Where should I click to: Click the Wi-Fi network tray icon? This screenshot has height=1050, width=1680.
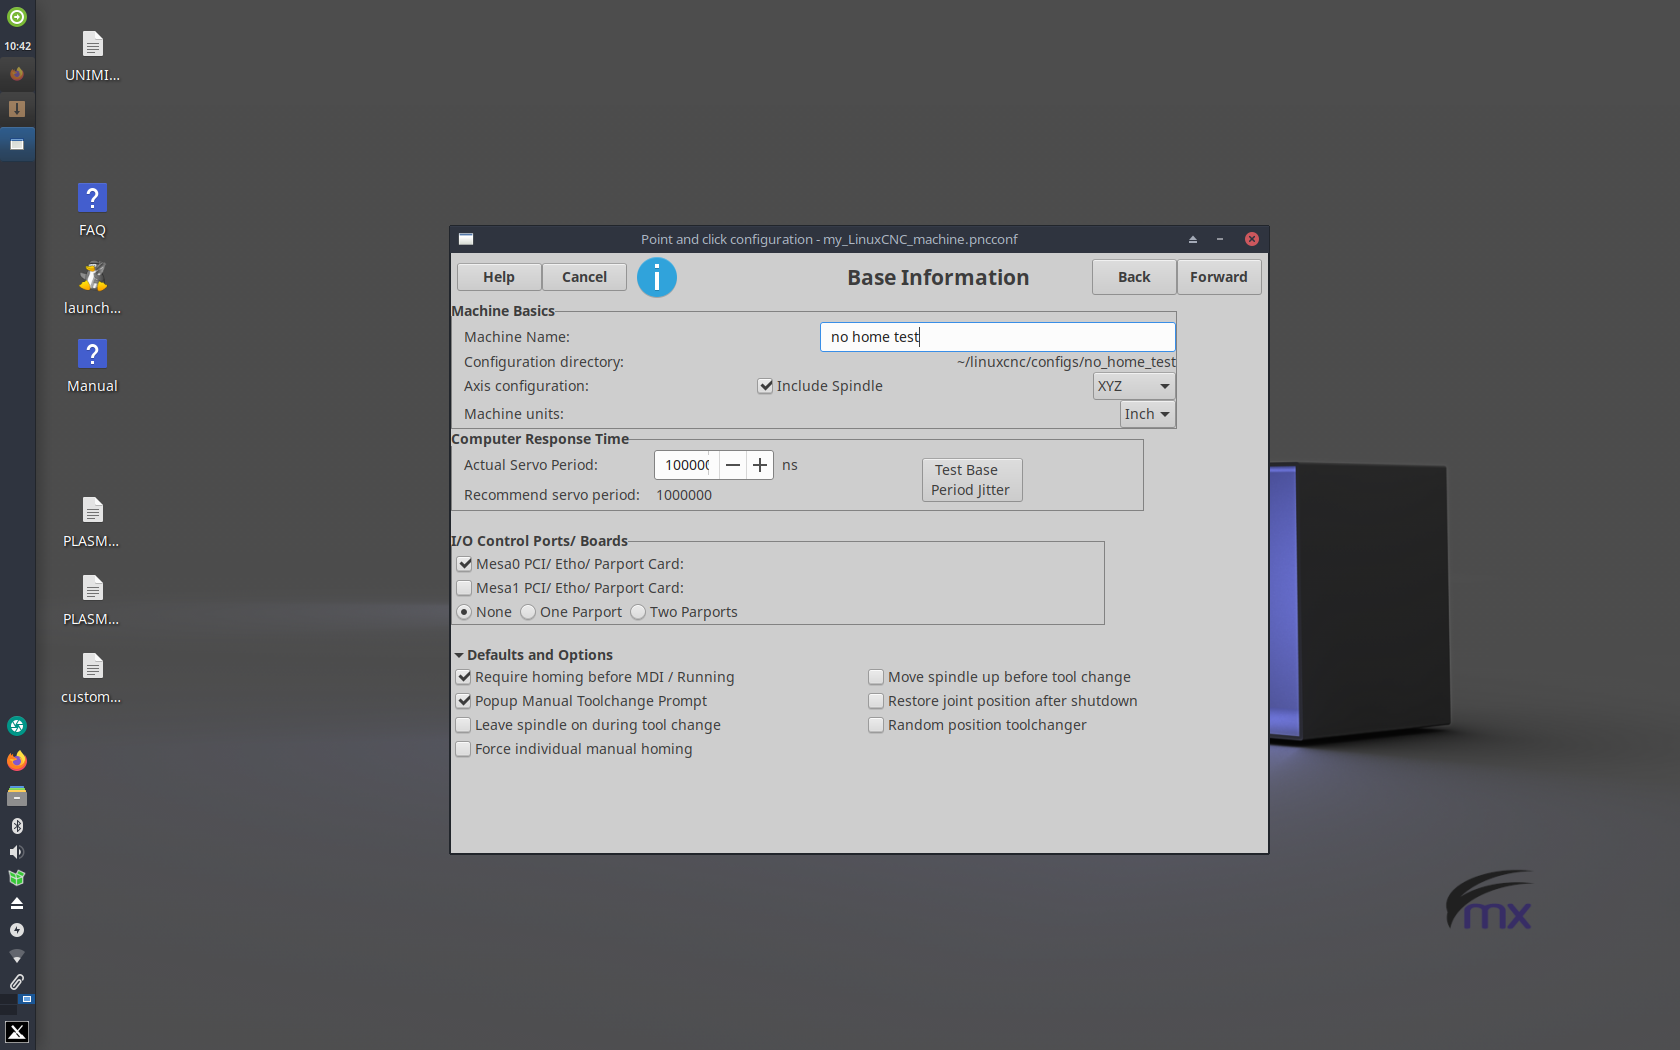(17, 956)
